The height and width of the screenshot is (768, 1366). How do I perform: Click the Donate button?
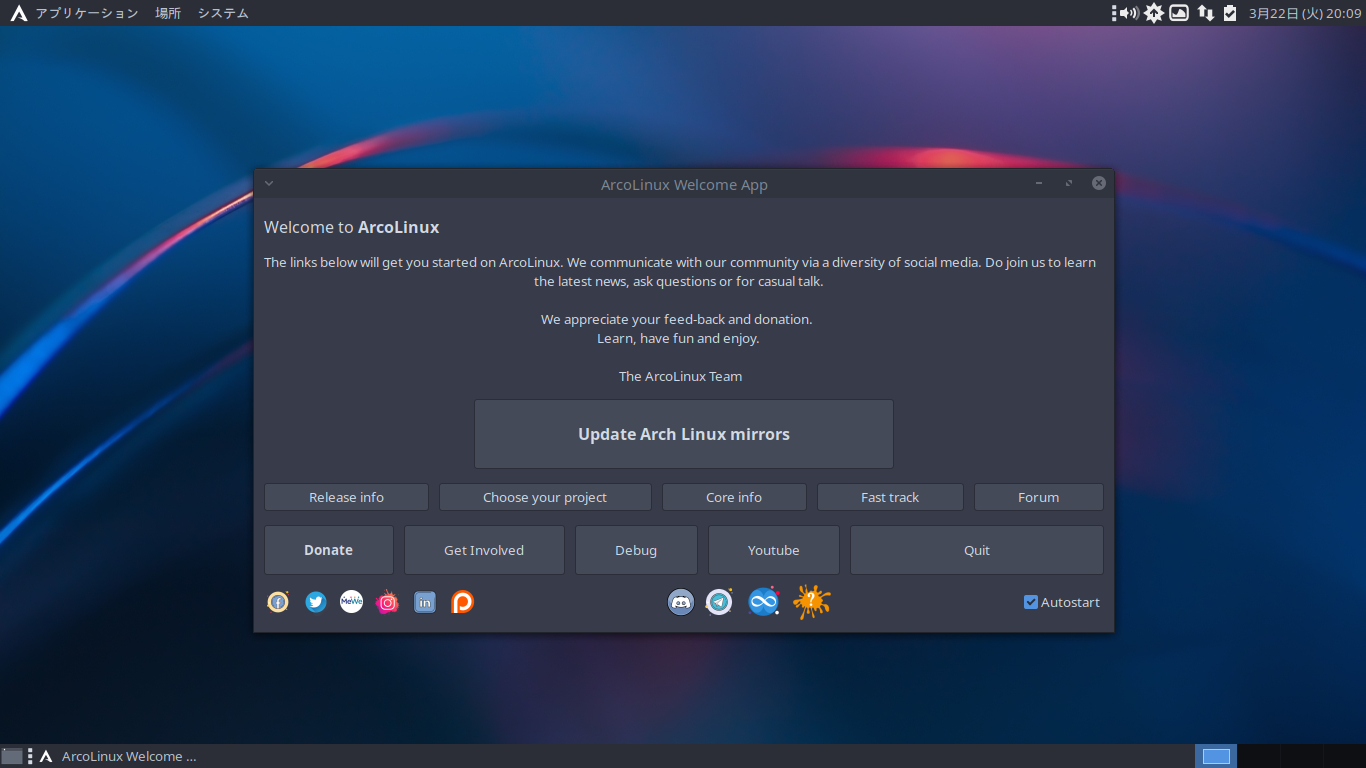pos(329,550)
